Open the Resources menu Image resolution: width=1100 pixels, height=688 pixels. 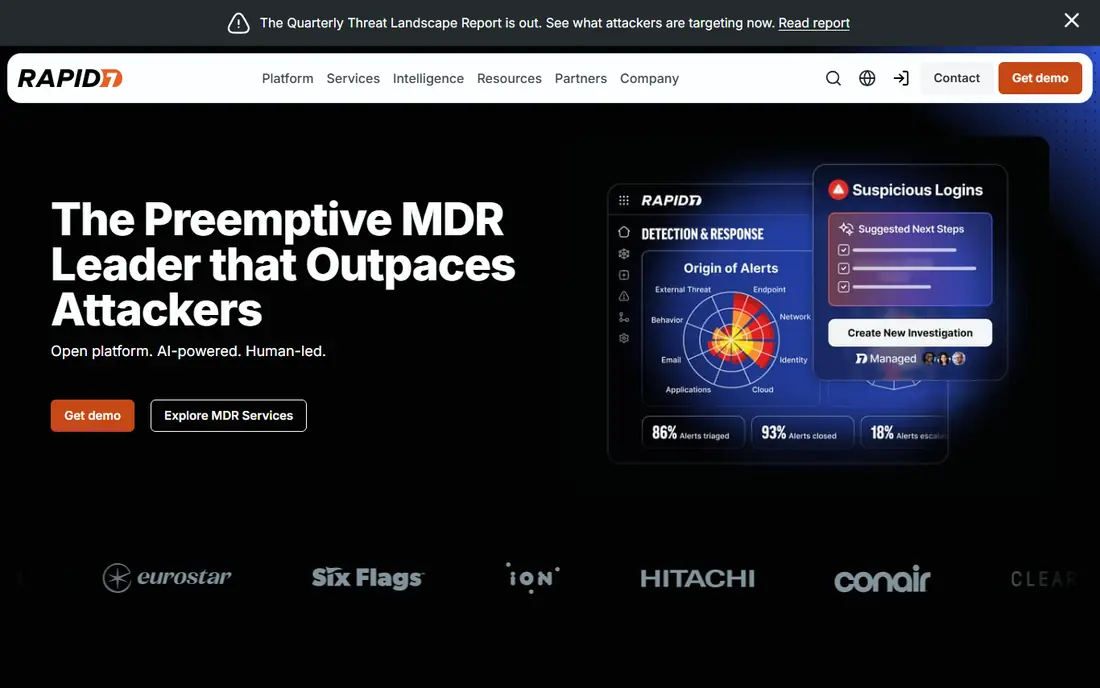(x=509, y=79)
